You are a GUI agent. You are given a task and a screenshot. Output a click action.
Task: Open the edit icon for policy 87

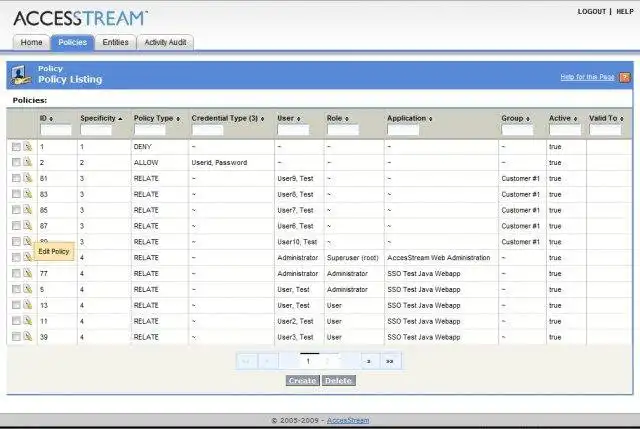pos(27,225)
